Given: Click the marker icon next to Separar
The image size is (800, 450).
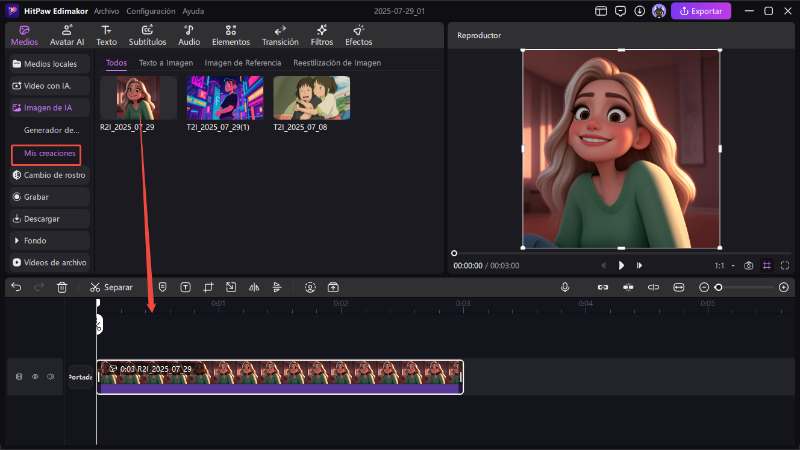Looking at the screenshot, I should point(162,287).
